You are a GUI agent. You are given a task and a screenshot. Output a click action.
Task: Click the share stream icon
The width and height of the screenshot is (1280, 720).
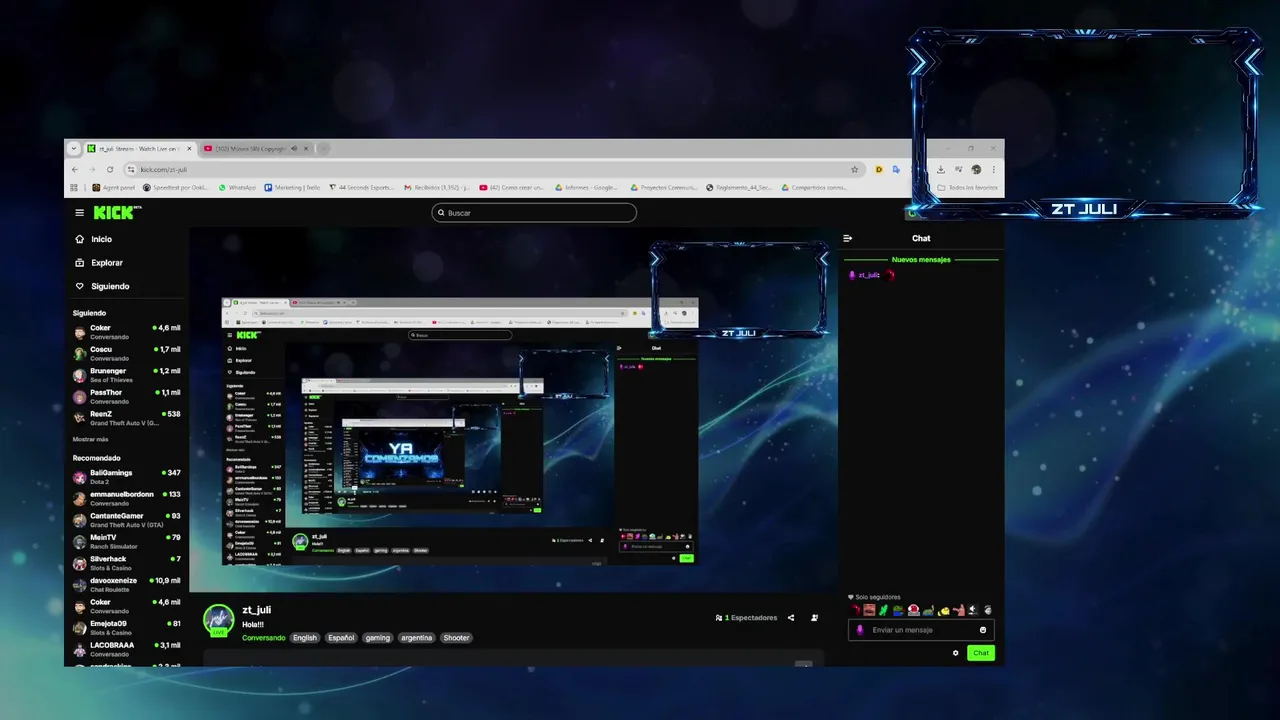[x=791, y=618]
